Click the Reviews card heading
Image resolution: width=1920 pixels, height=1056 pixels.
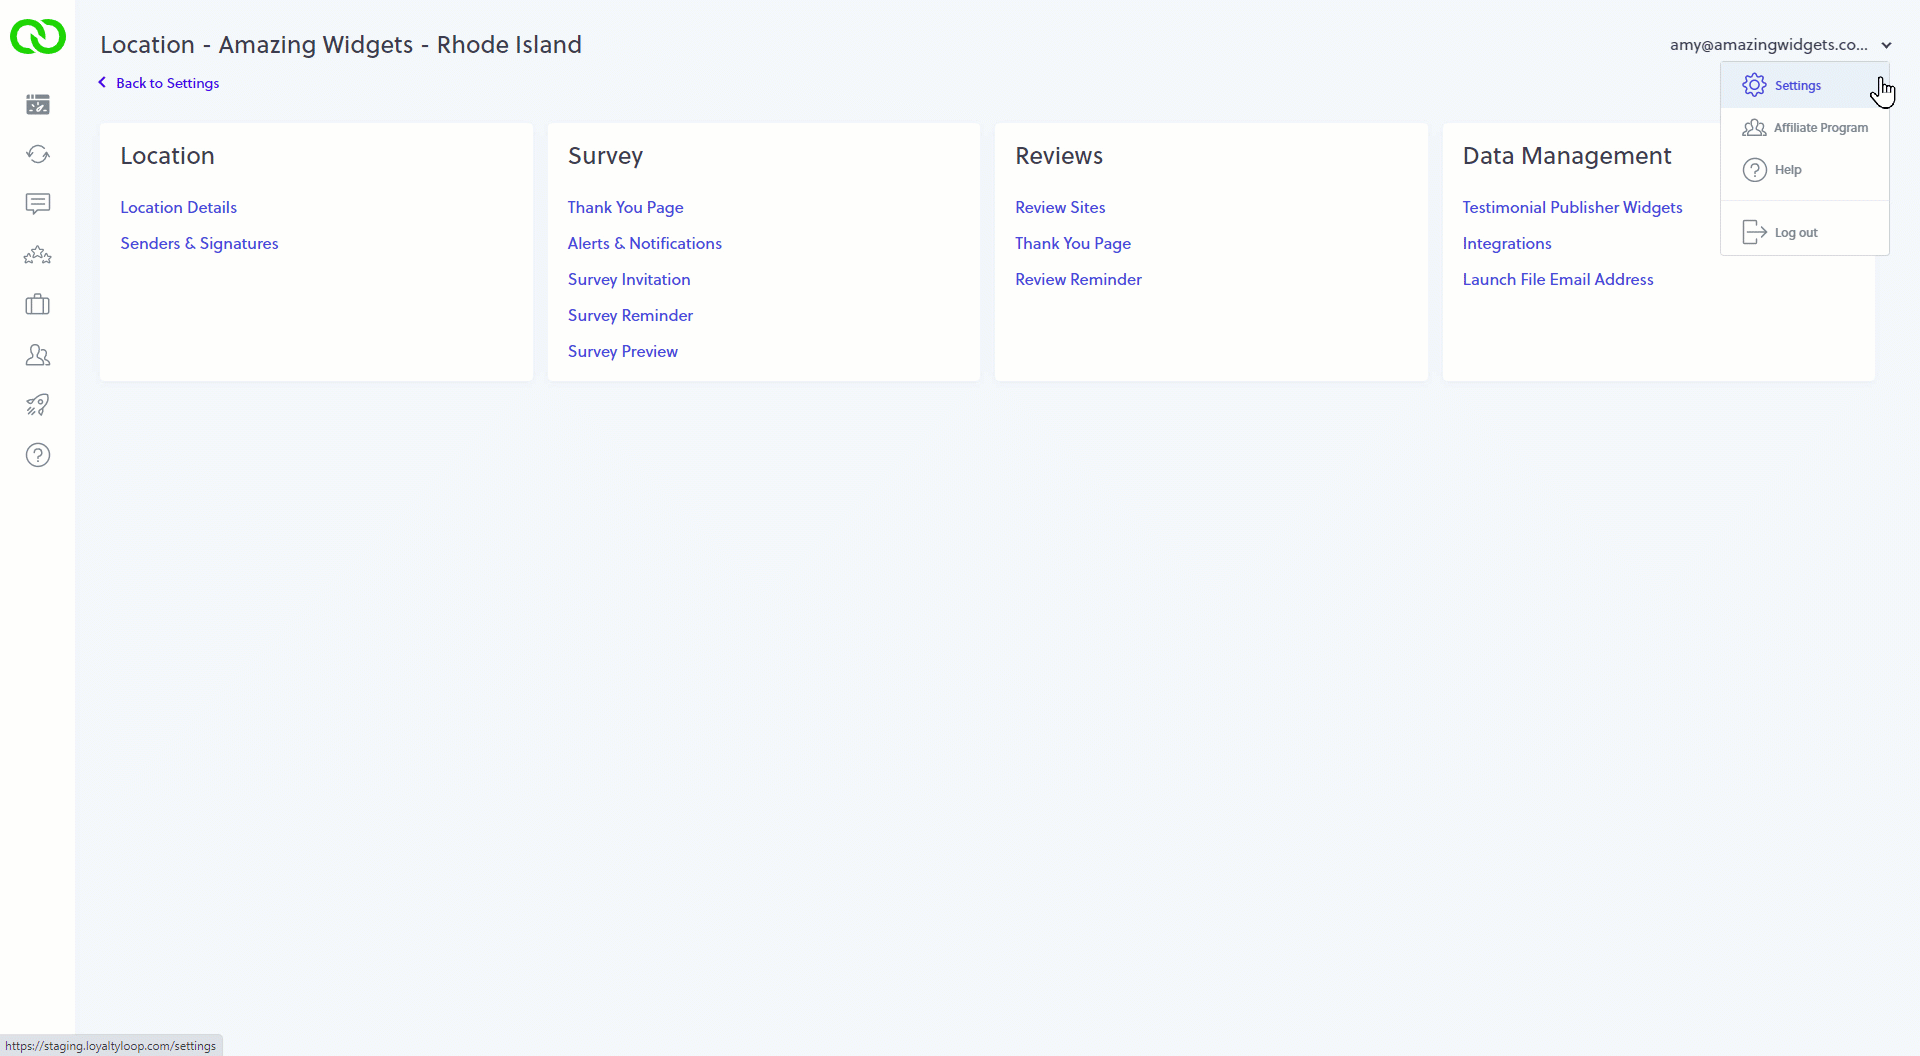tap(1058, 156)
